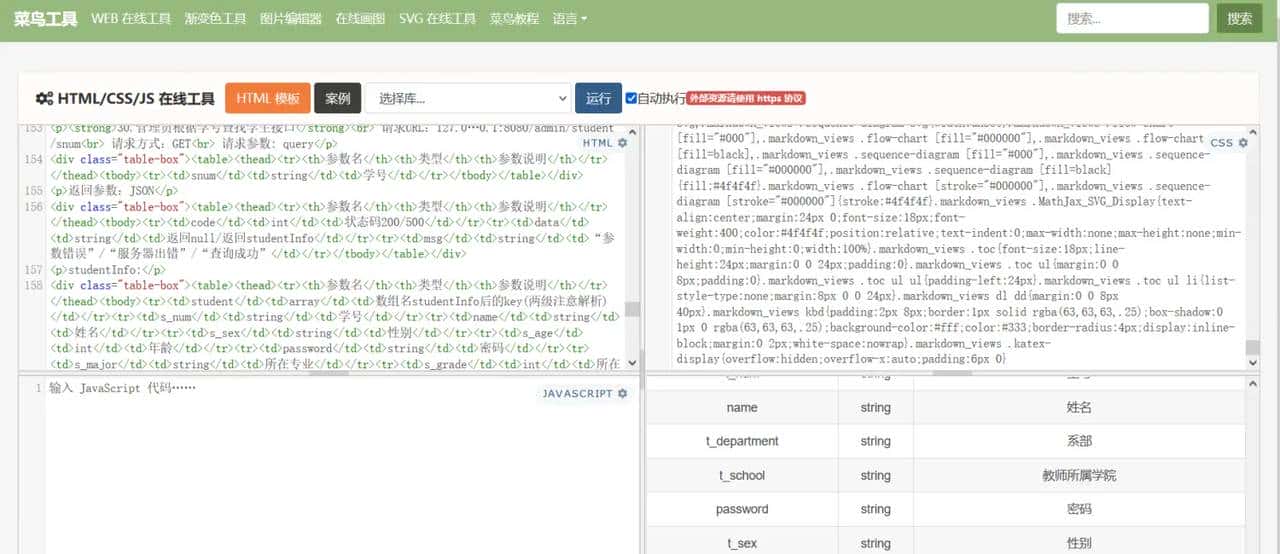Click the 姓名 description cell
Viewport: 1280px width, 554px height.
pyautogui.click(x=1079, y=408)
